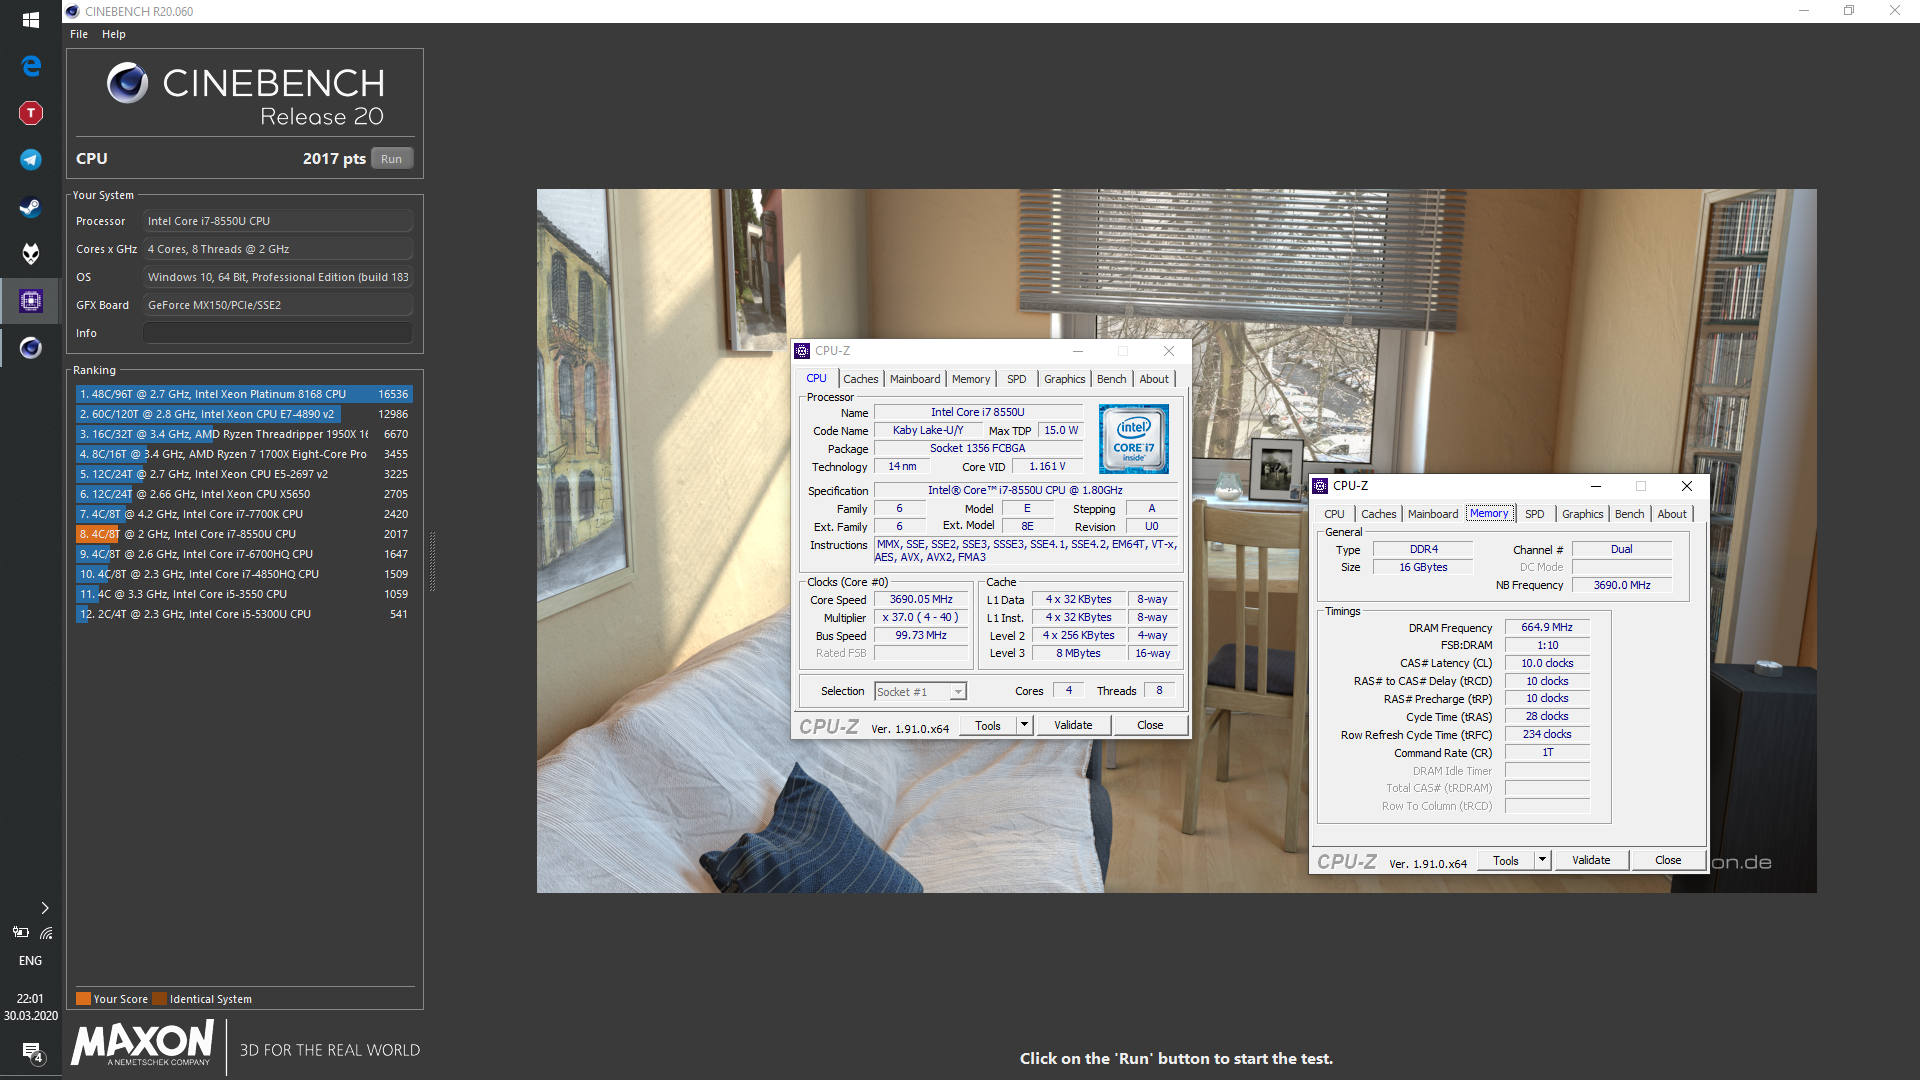Switch to Caches tab in Memory CPU-Z window
Screen dimensions: 1920x1080
(1378, 514)
